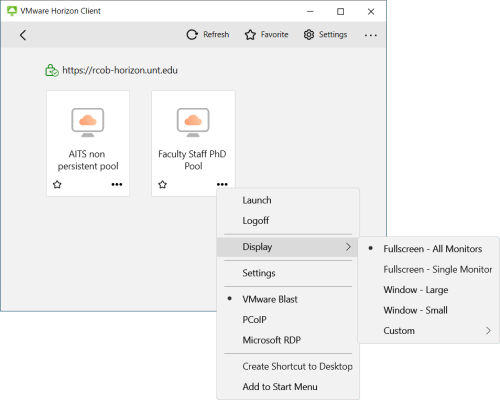Open Settings gear in the toolbar
Viewport: 500px width, 400px height.
[x=309, y=35]
